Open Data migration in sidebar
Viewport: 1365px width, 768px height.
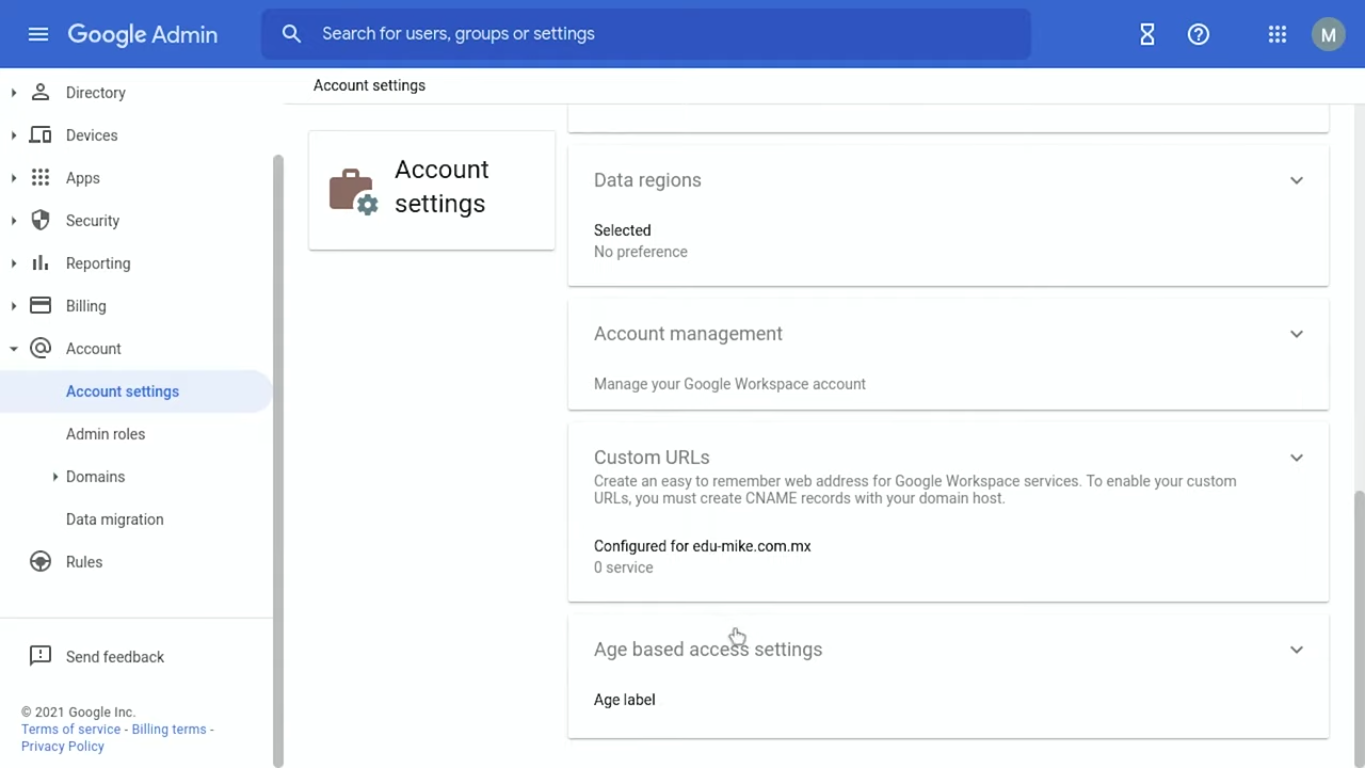114,519
